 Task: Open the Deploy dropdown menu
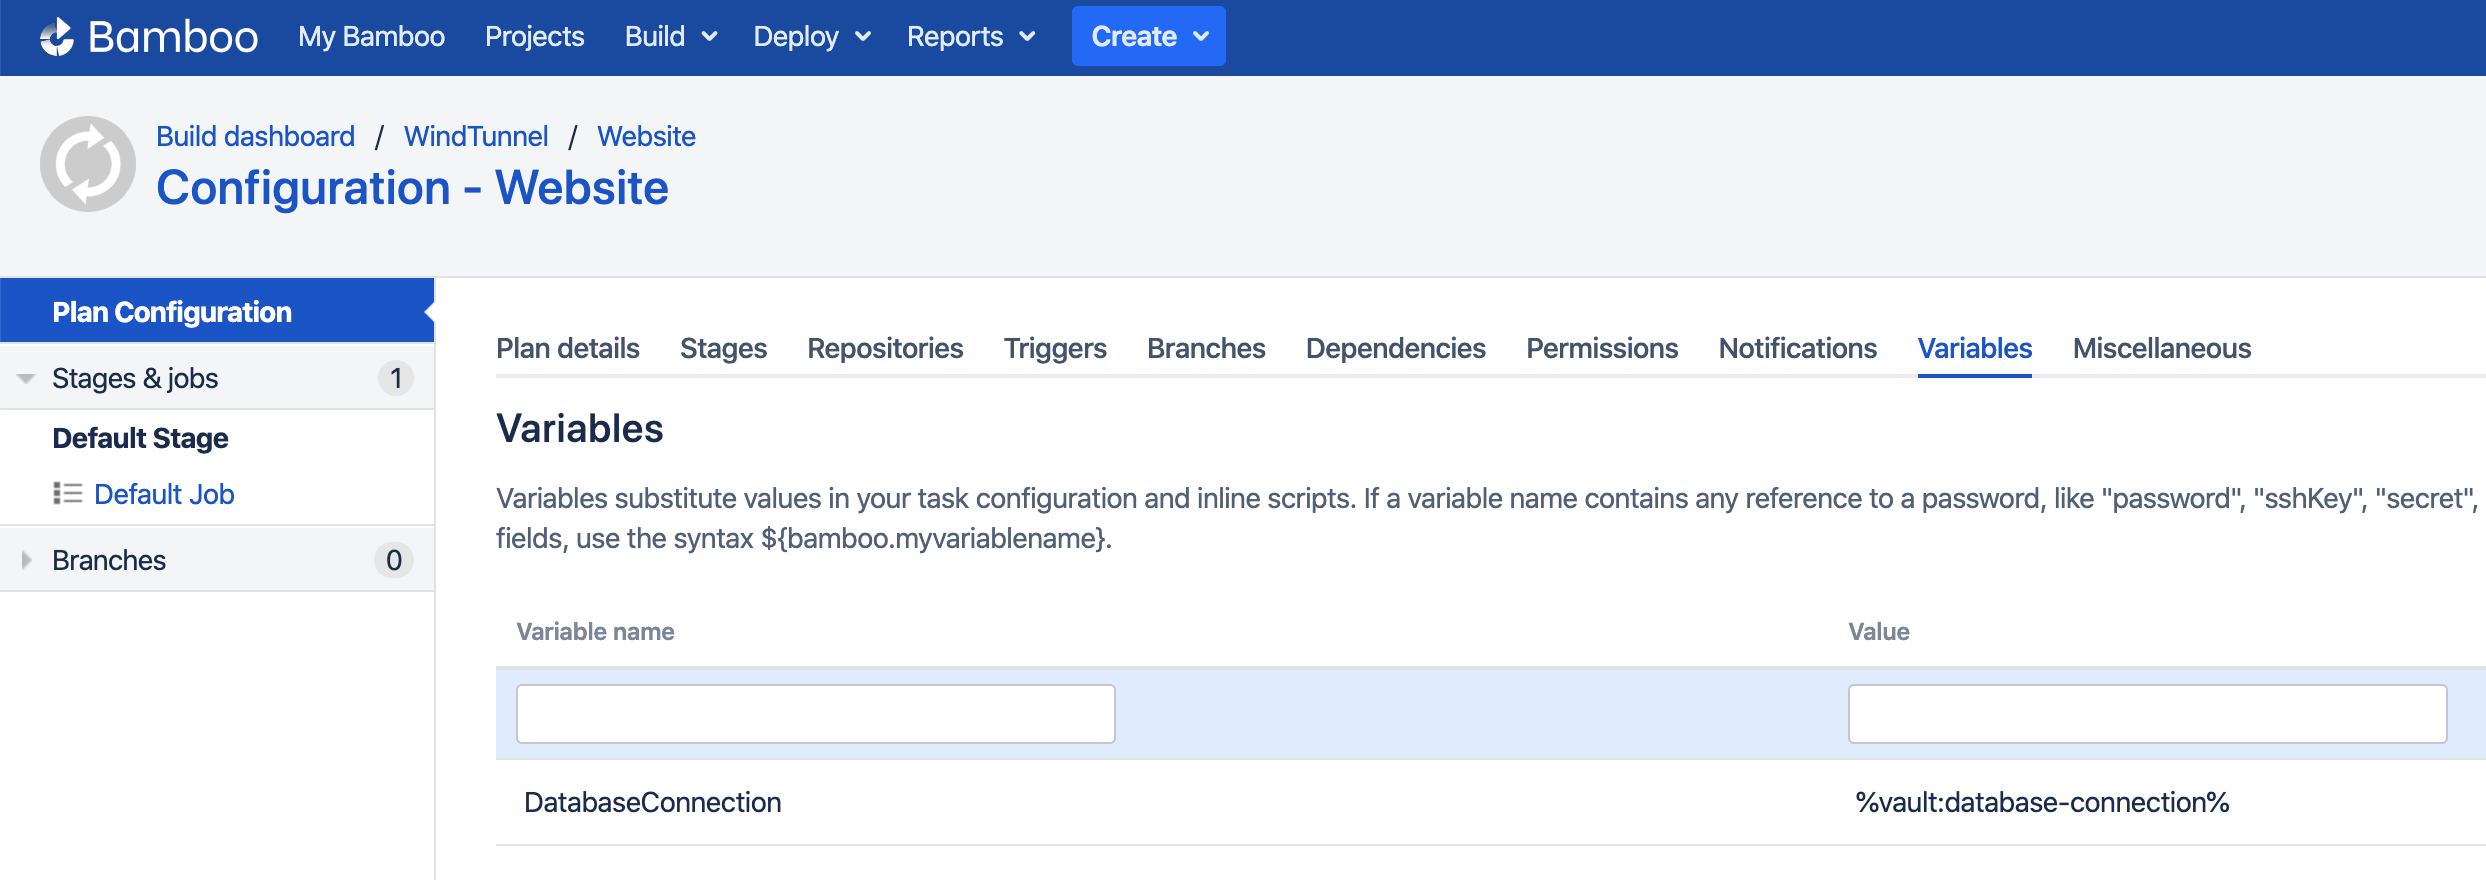point(812,37)
